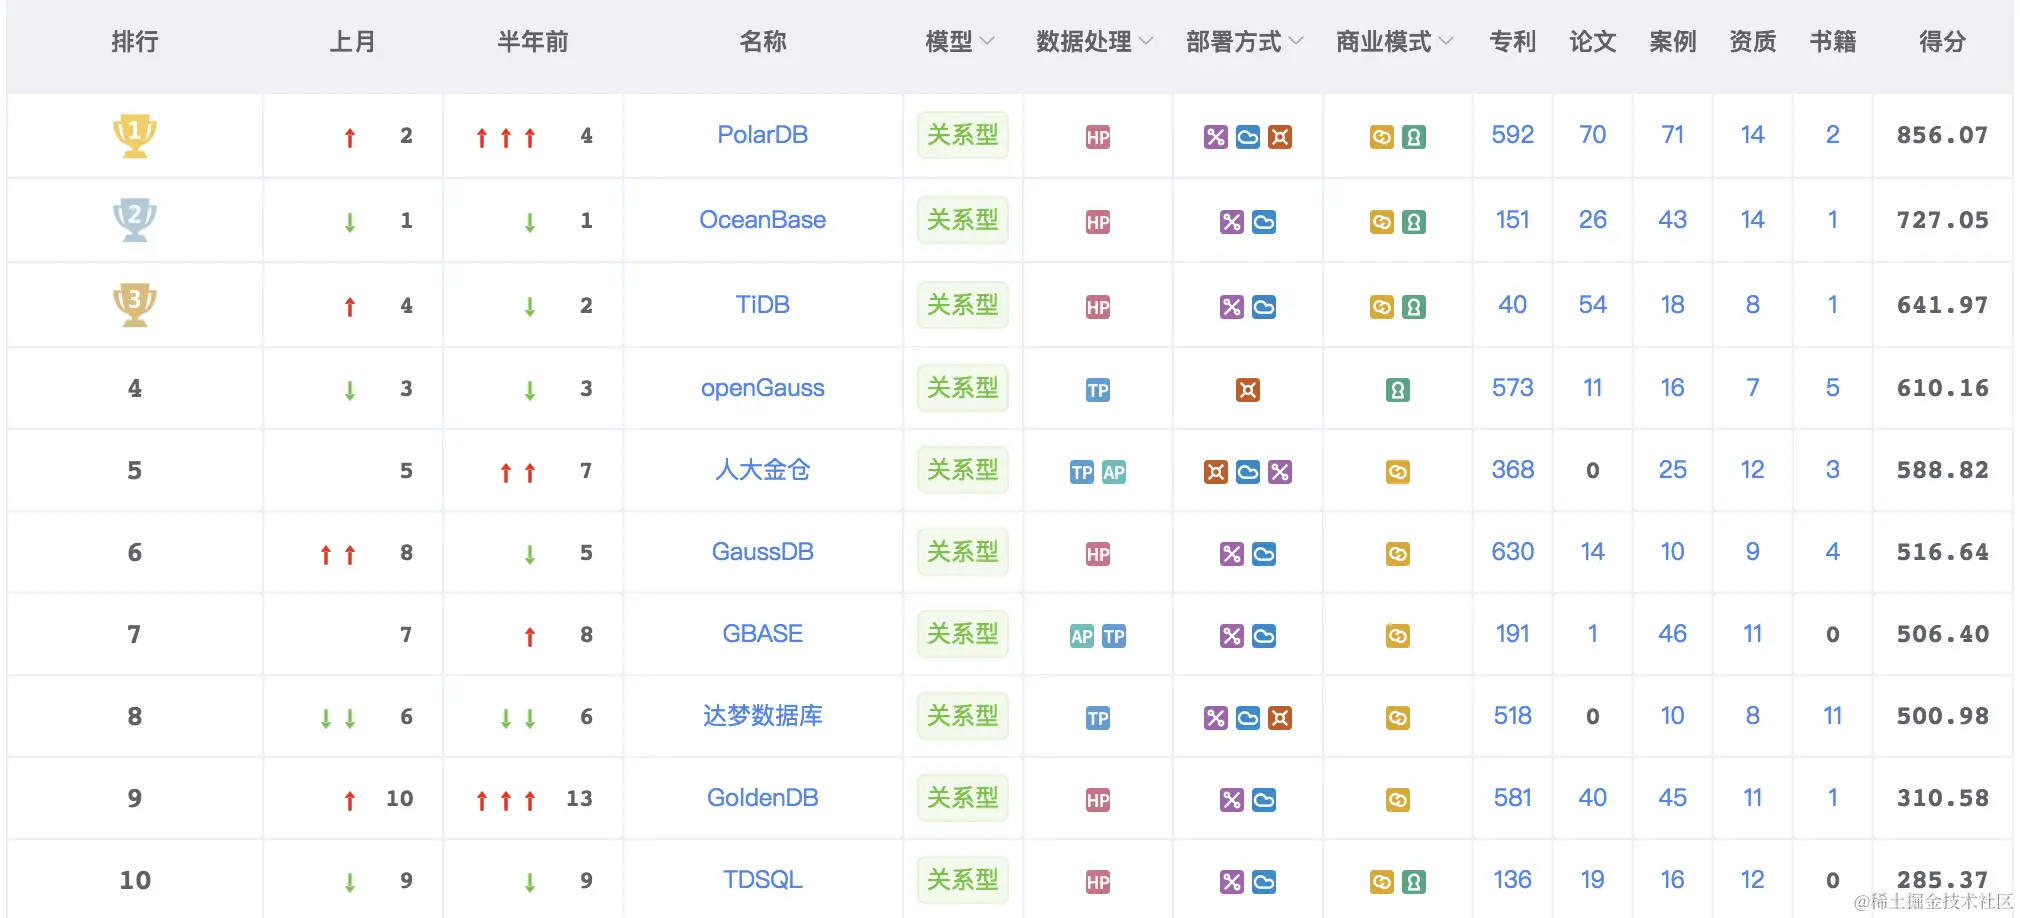Click the green business-model icon in the TDSQL row
The height and width of the screenshot is (918, 2020).
point(1414,882)
